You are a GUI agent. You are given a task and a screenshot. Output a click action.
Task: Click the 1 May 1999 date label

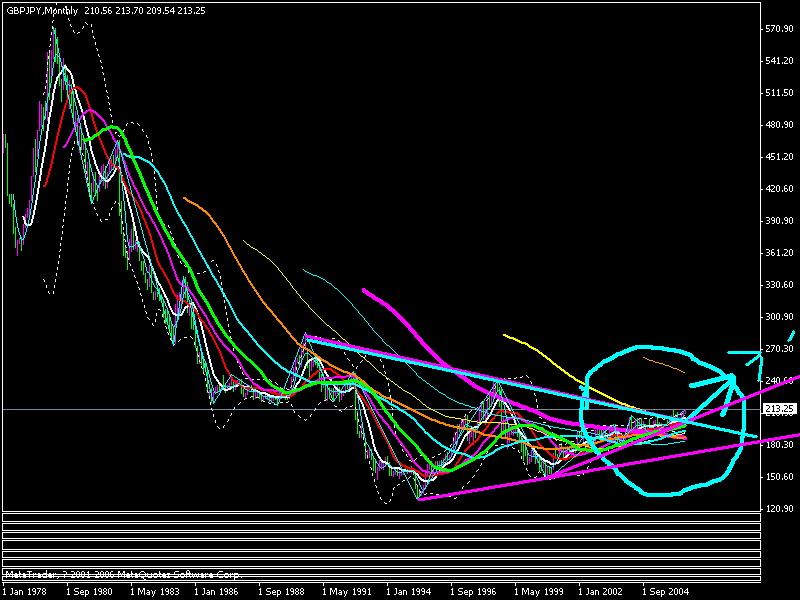tap(538, 591)
